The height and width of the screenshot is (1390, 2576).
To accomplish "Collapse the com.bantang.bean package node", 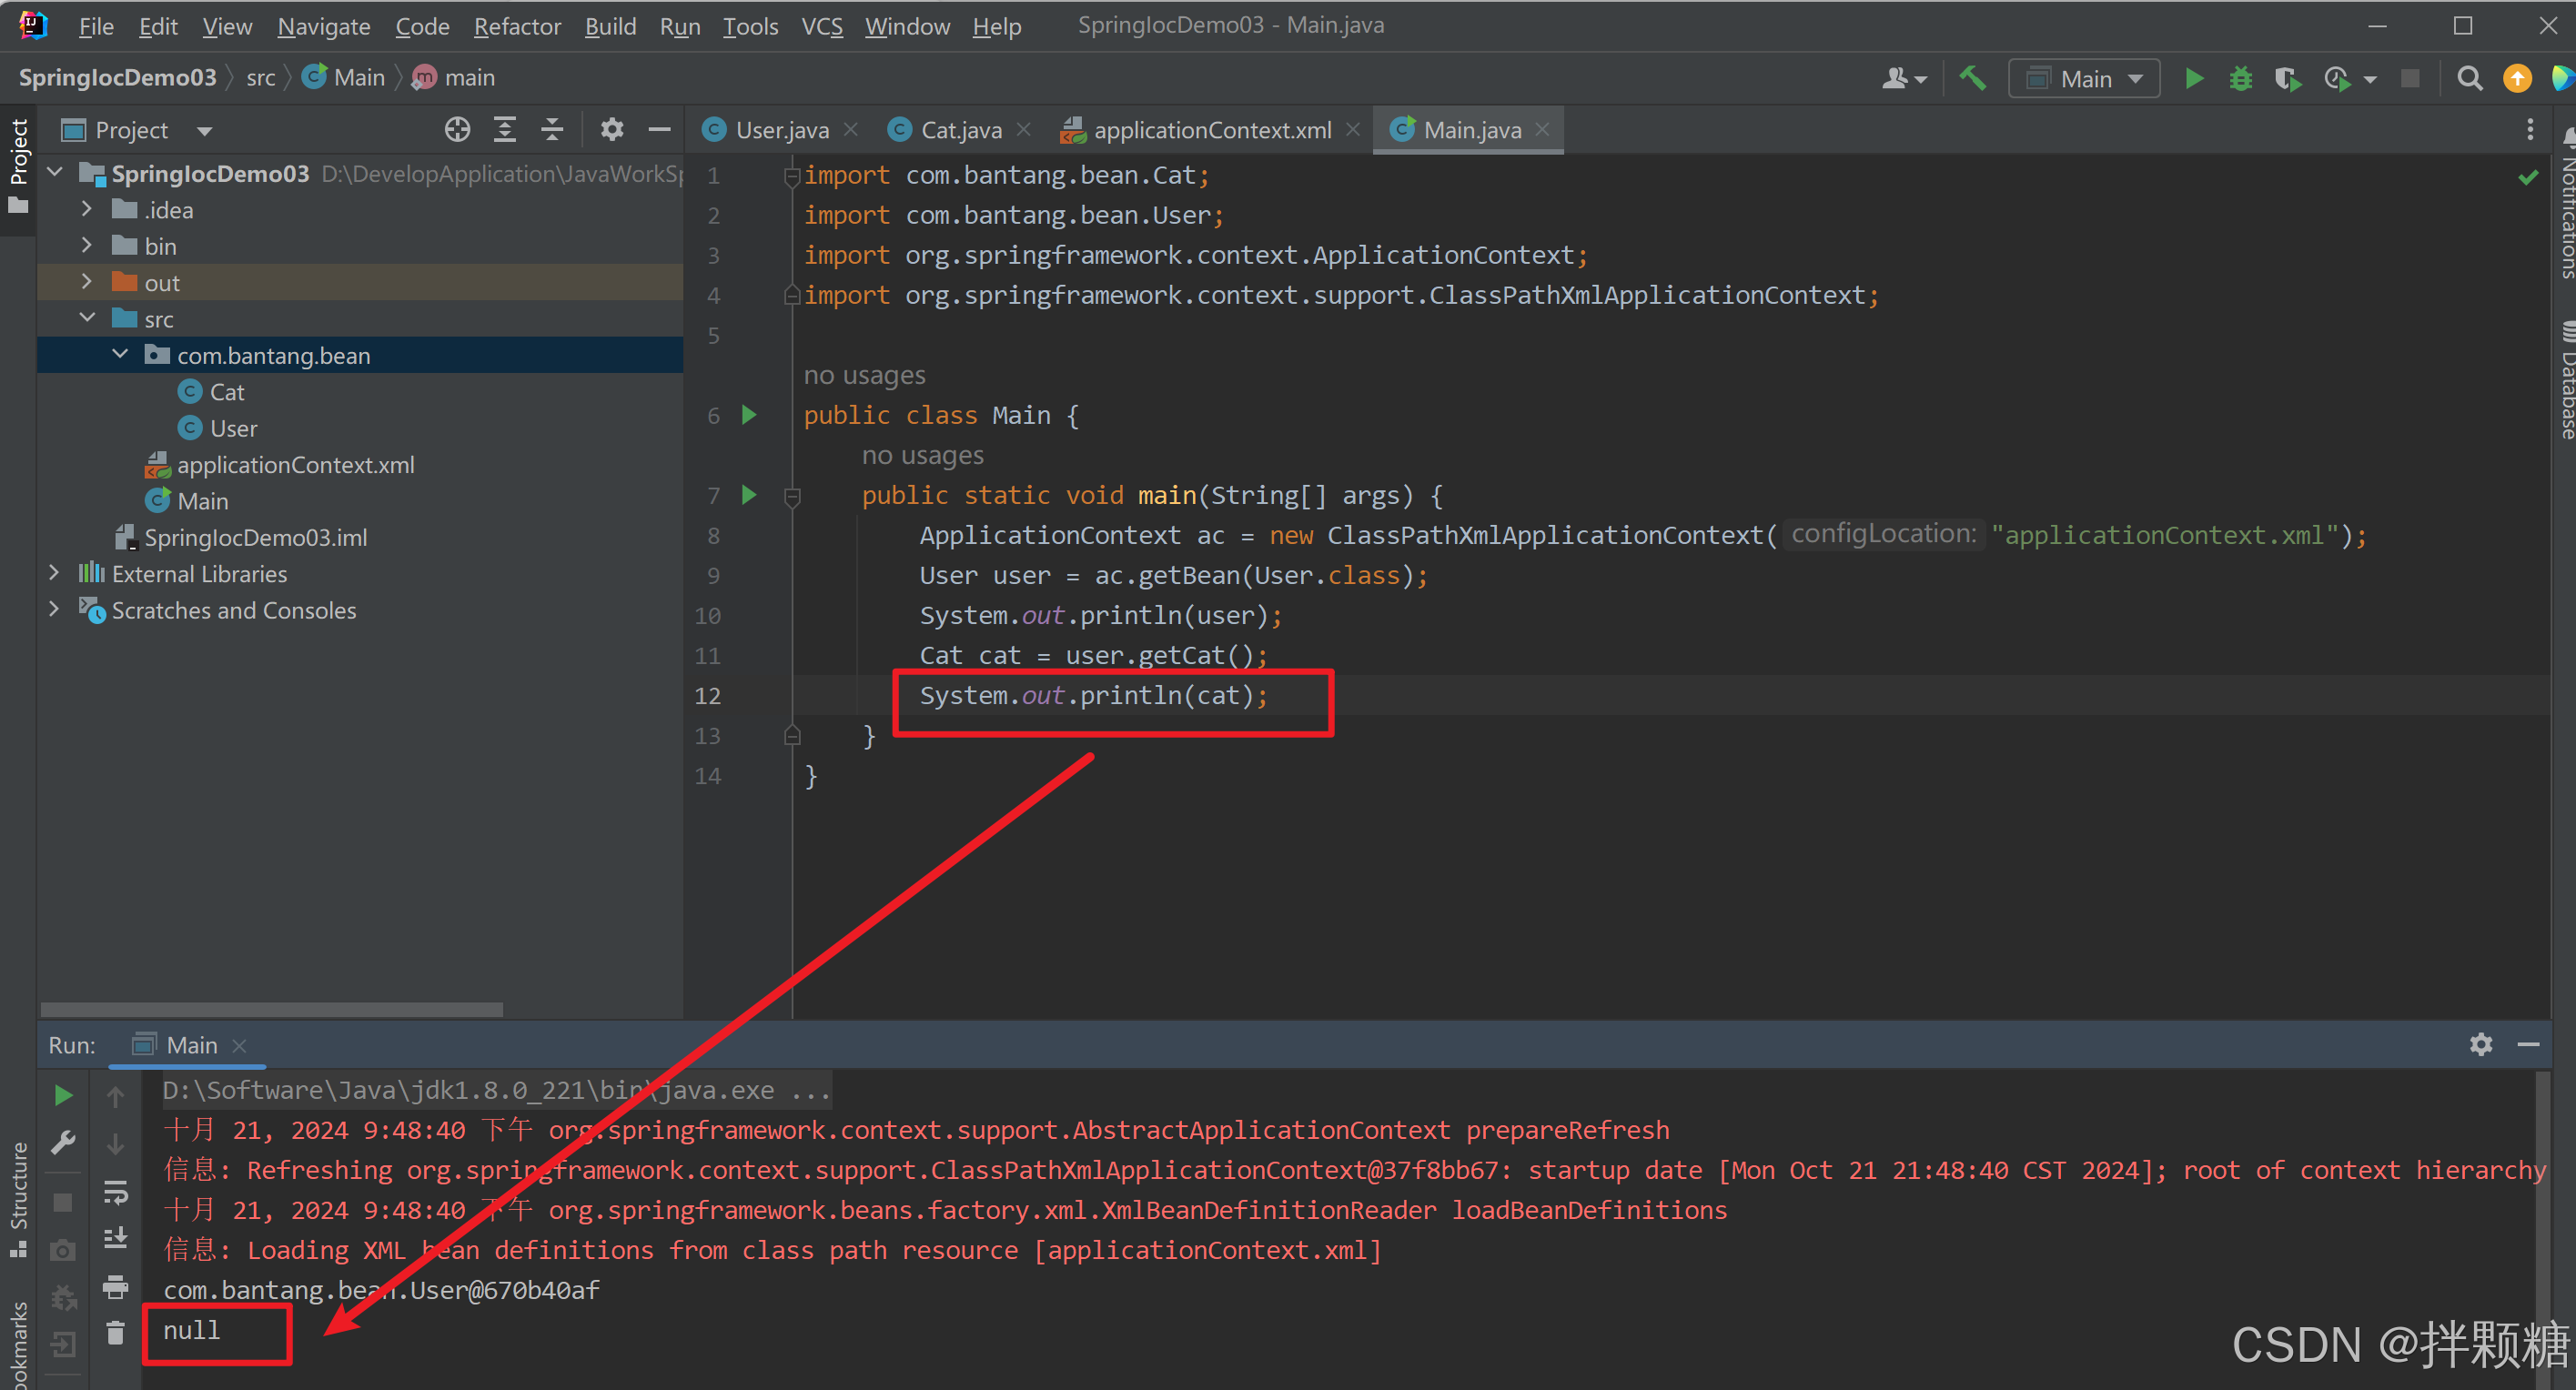I will (x=120, y=355).
